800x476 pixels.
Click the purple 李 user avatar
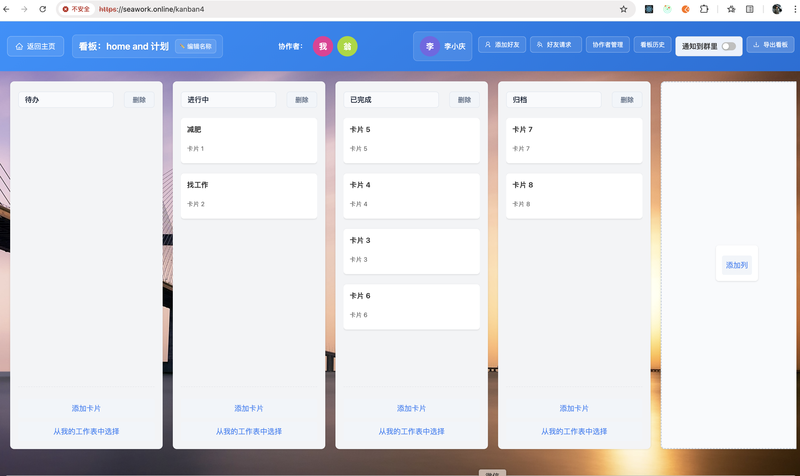point(430,46)
